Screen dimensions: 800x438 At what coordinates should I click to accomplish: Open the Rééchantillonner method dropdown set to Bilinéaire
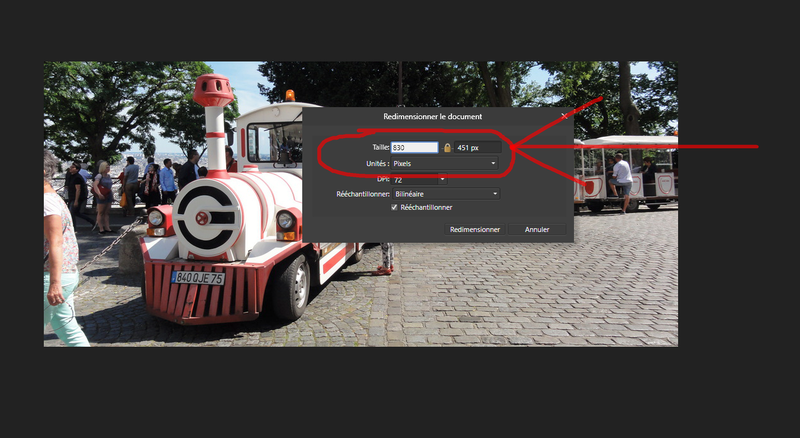tap(446, 194)
